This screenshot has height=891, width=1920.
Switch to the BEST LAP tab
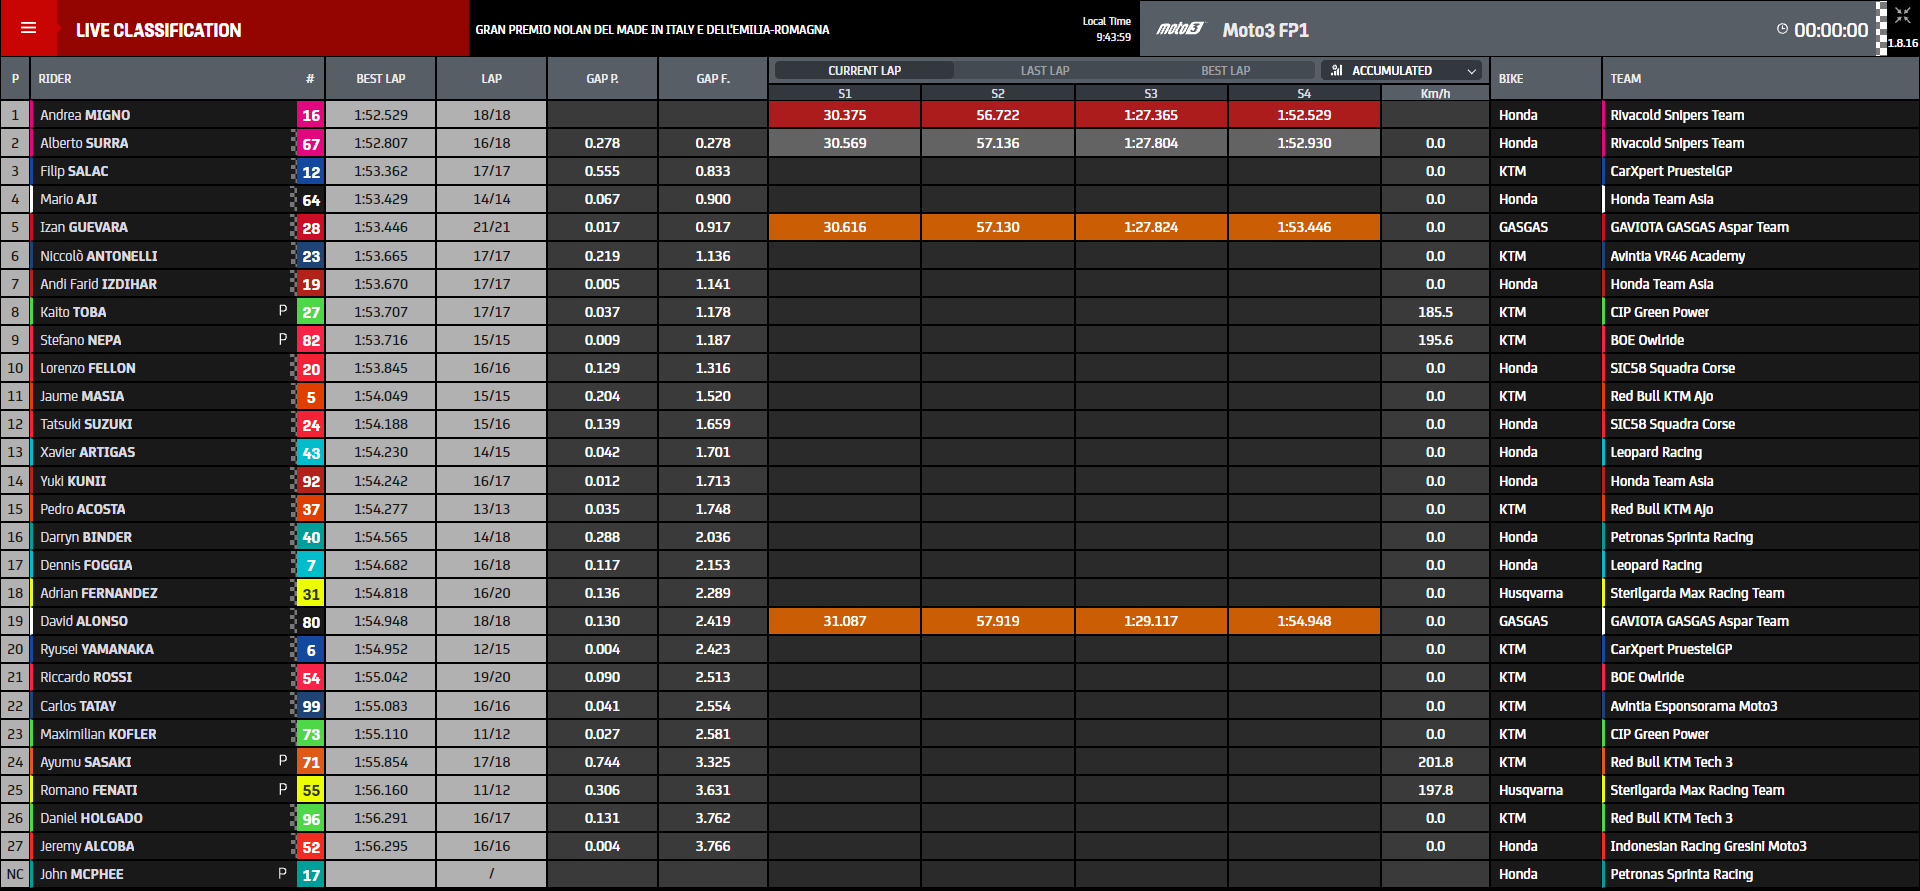coord(1225,70)
